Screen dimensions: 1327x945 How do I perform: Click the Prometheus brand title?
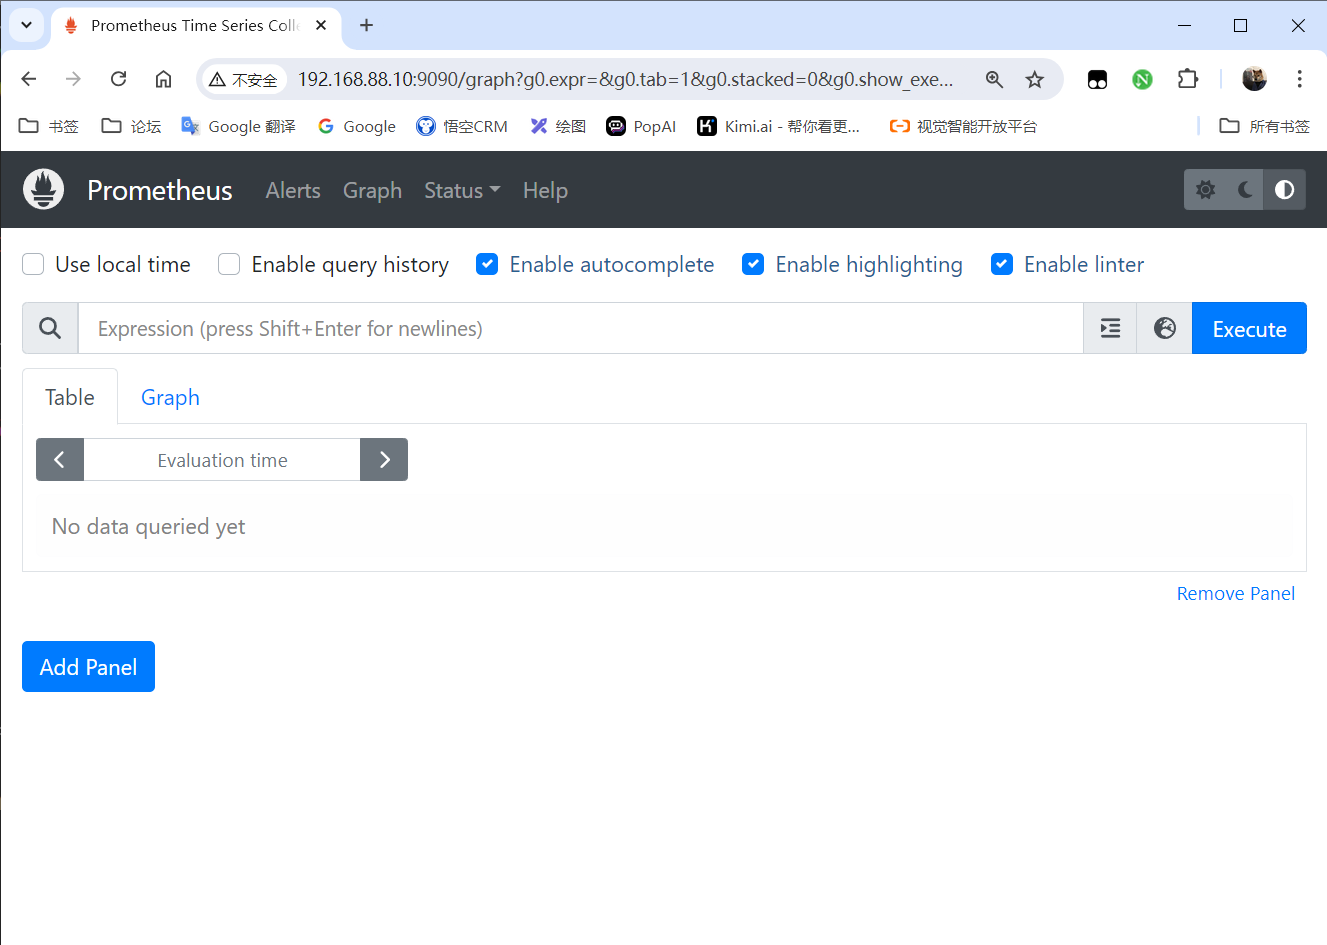[160, 190]
